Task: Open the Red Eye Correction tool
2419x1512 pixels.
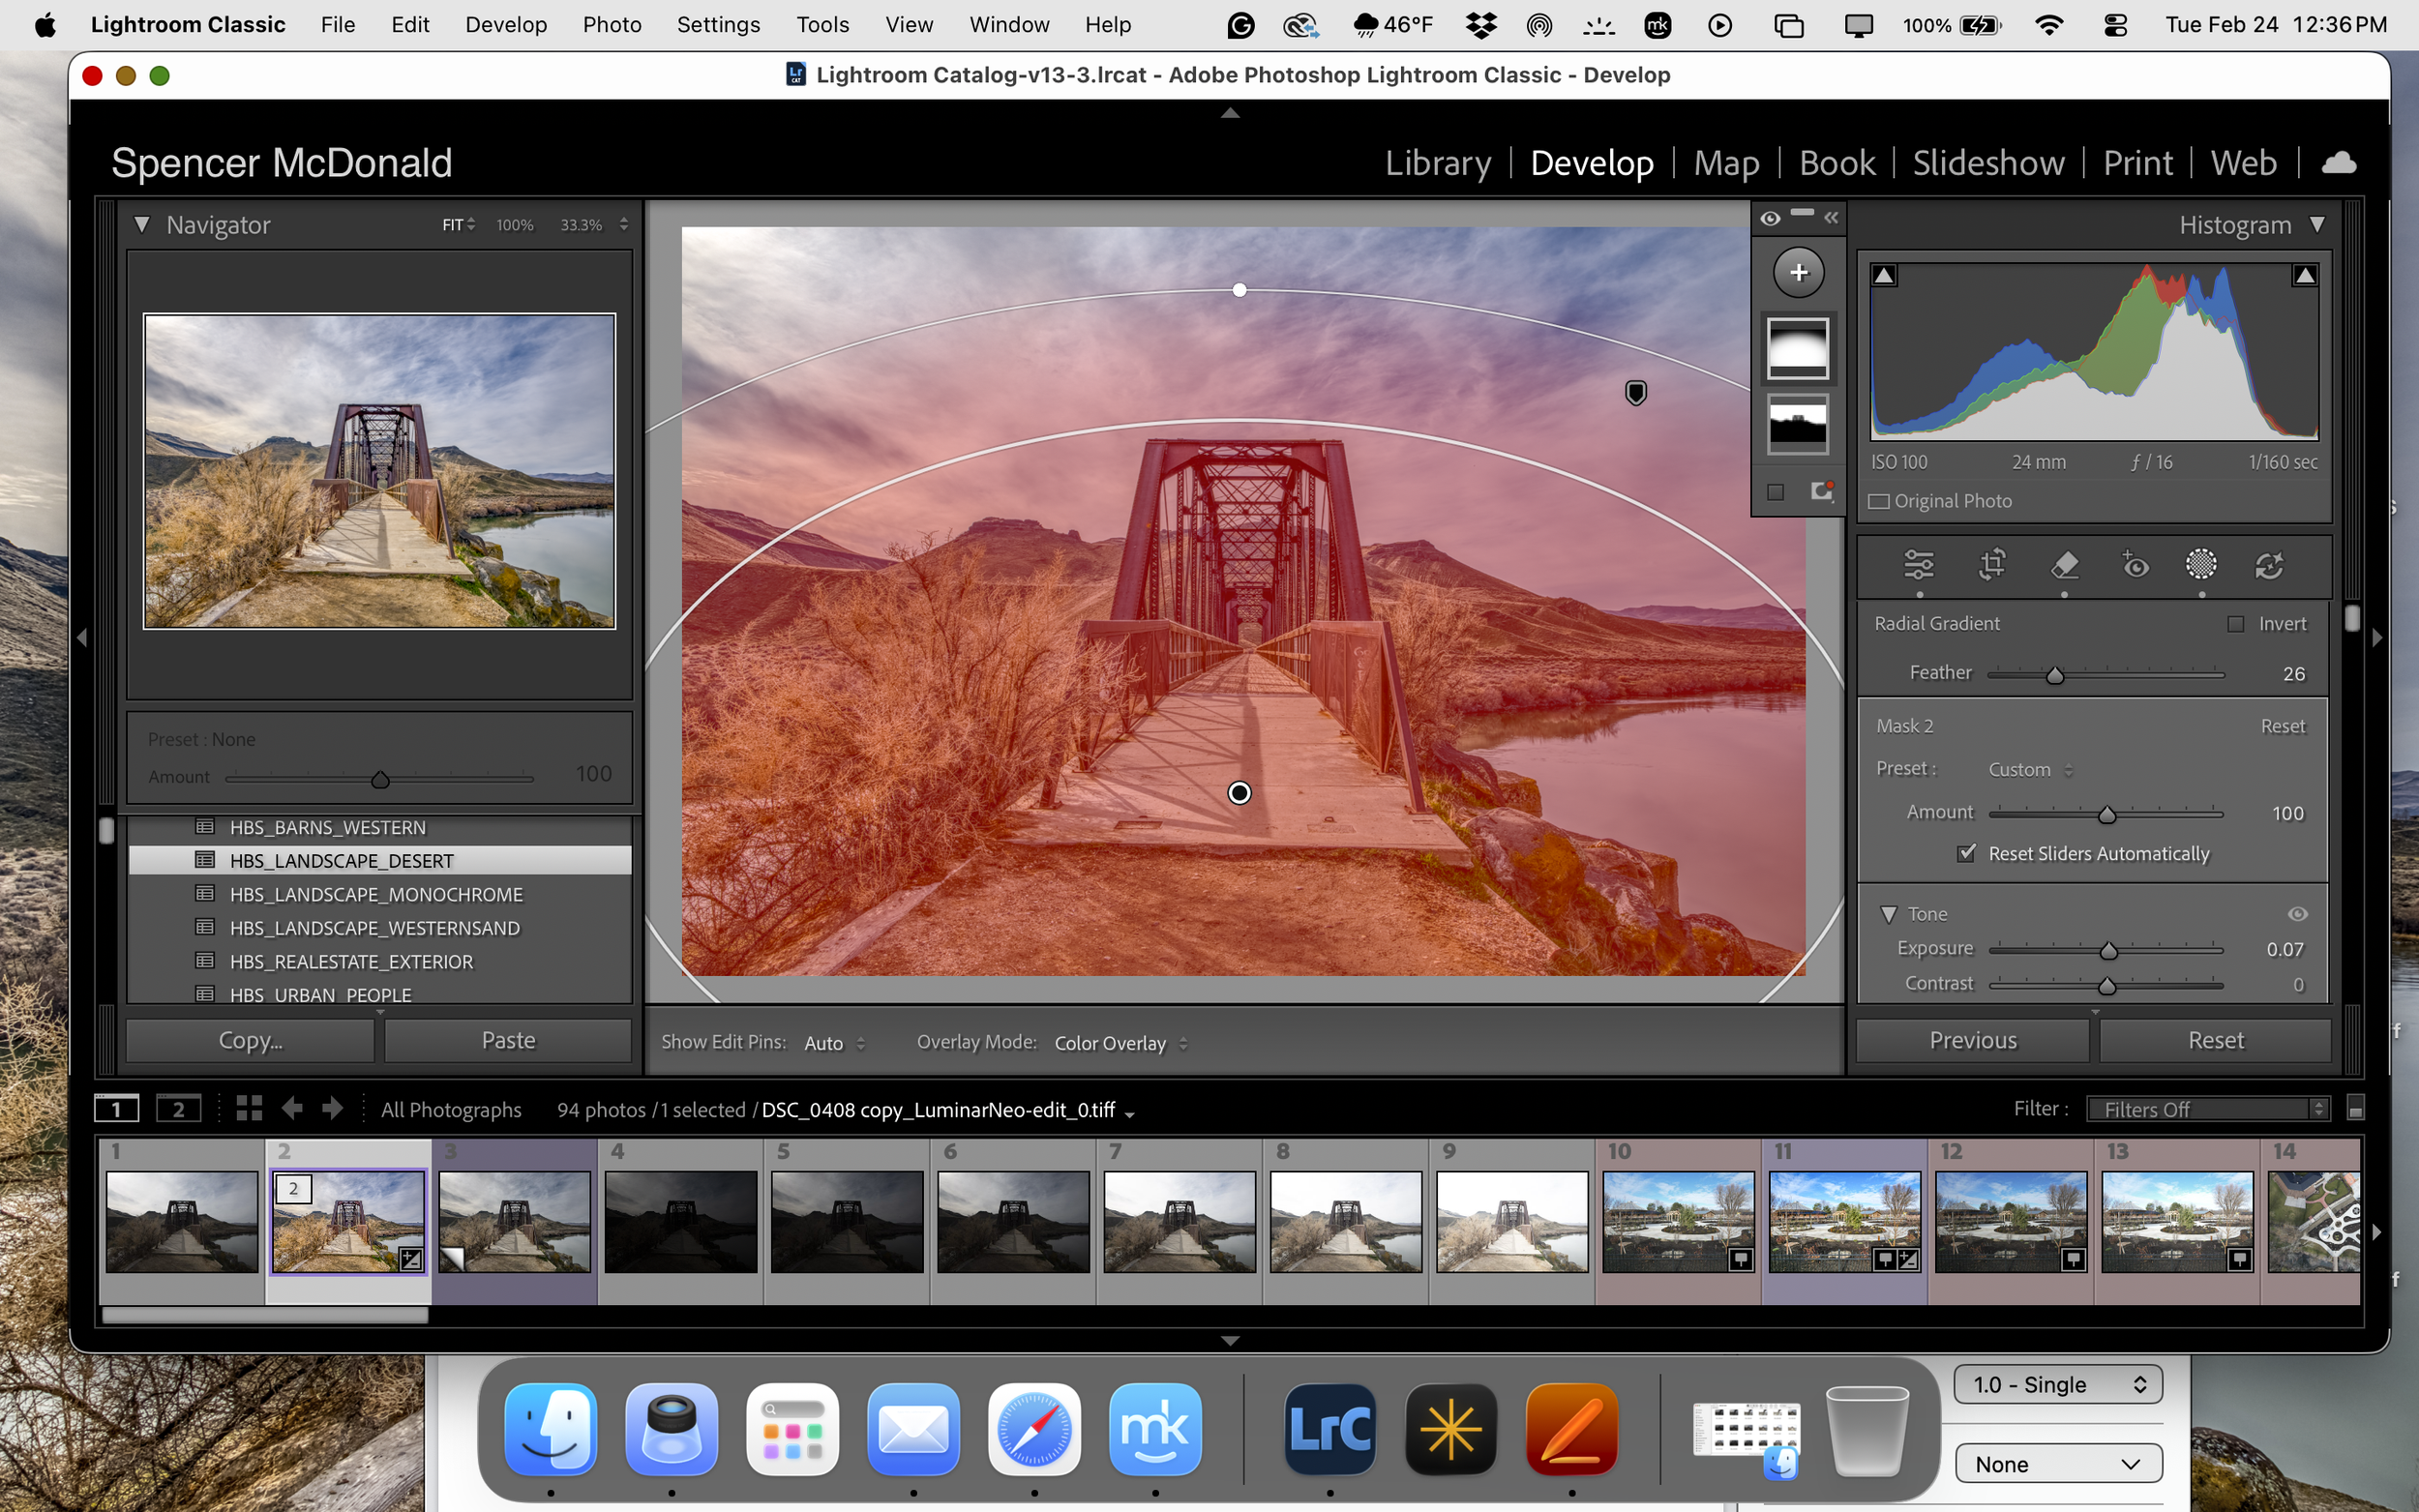Action: (x=2136, y=565)
